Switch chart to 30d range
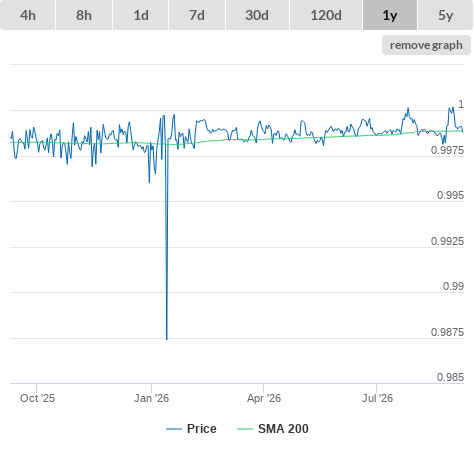The image size is (474, 455). coord(257,15)
